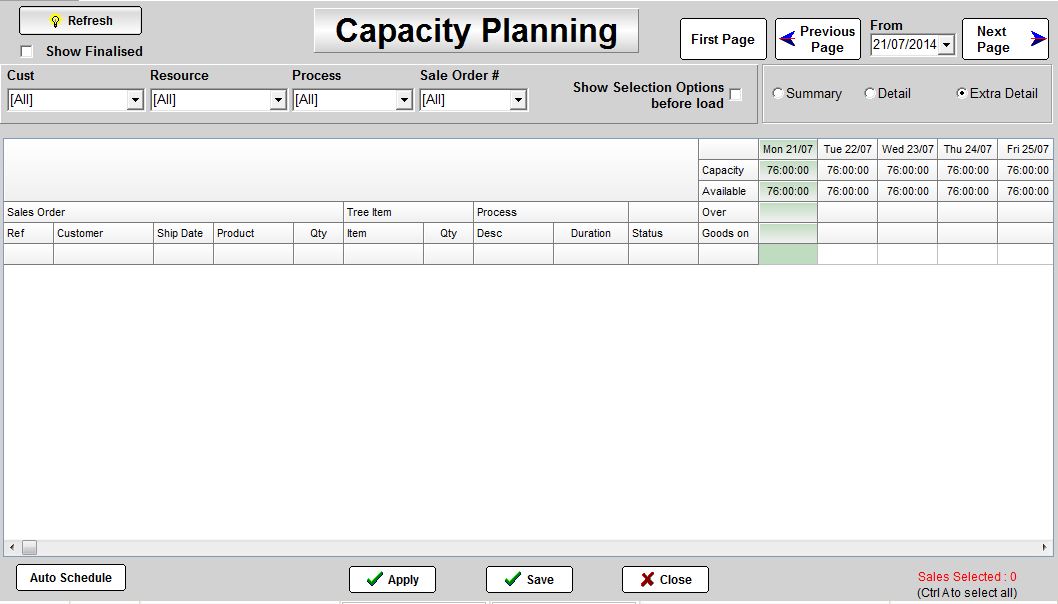The image size is (1058, 604).
Task: Go to Next Page with blue arrow
Action: click(1004, 39)
